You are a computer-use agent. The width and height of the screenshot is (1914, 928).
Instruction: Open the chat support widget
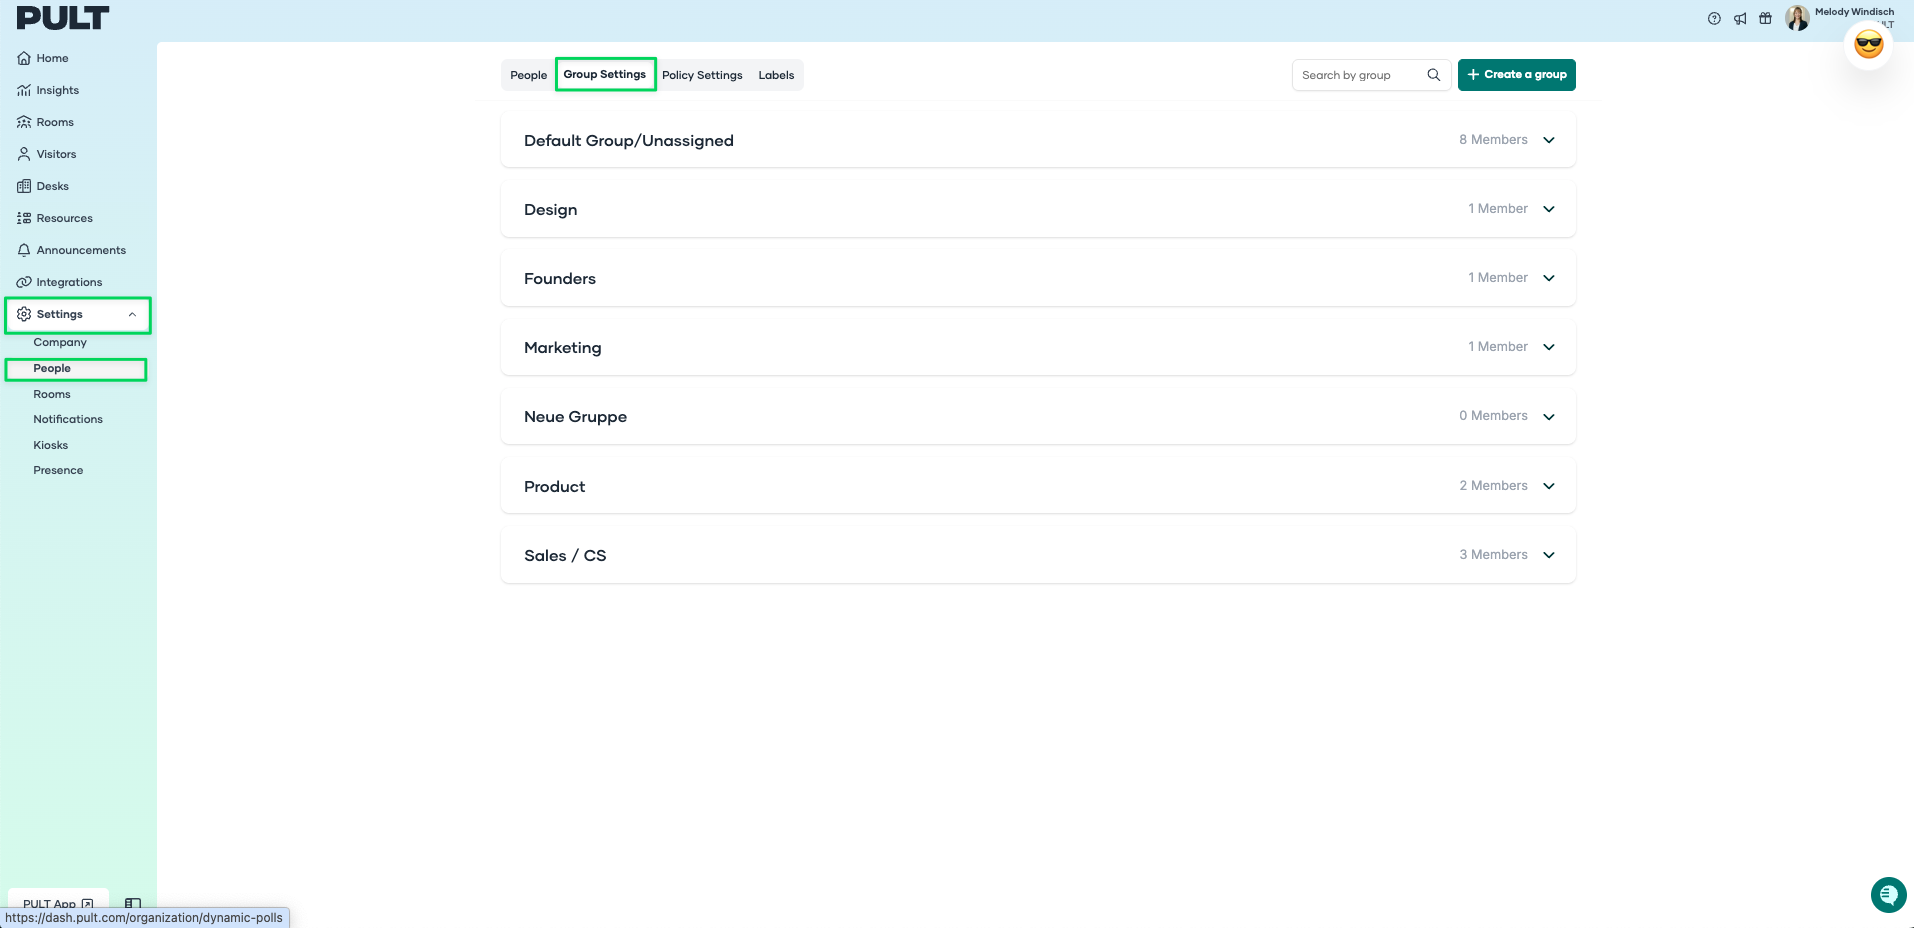[1888, 895]
